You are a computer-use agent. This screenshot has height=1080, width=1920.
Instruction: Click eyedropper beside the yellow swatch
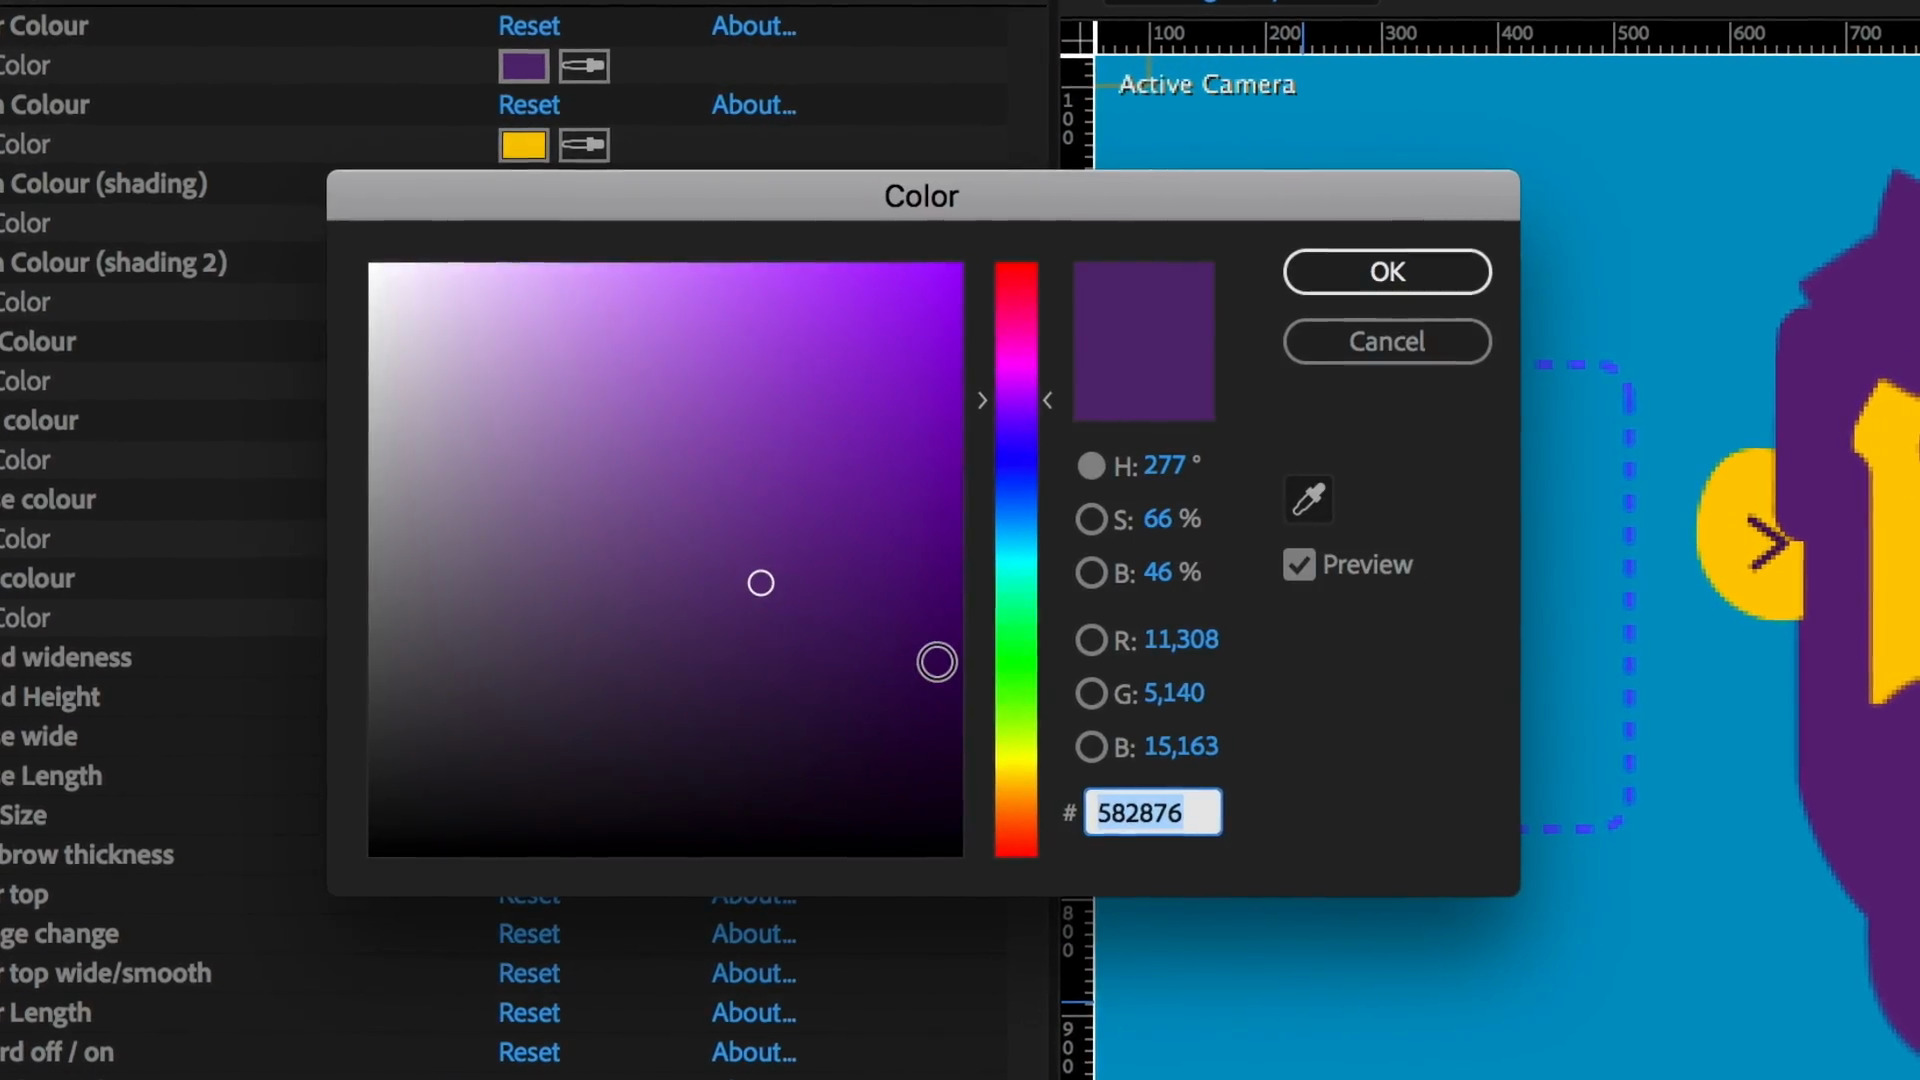584,145
